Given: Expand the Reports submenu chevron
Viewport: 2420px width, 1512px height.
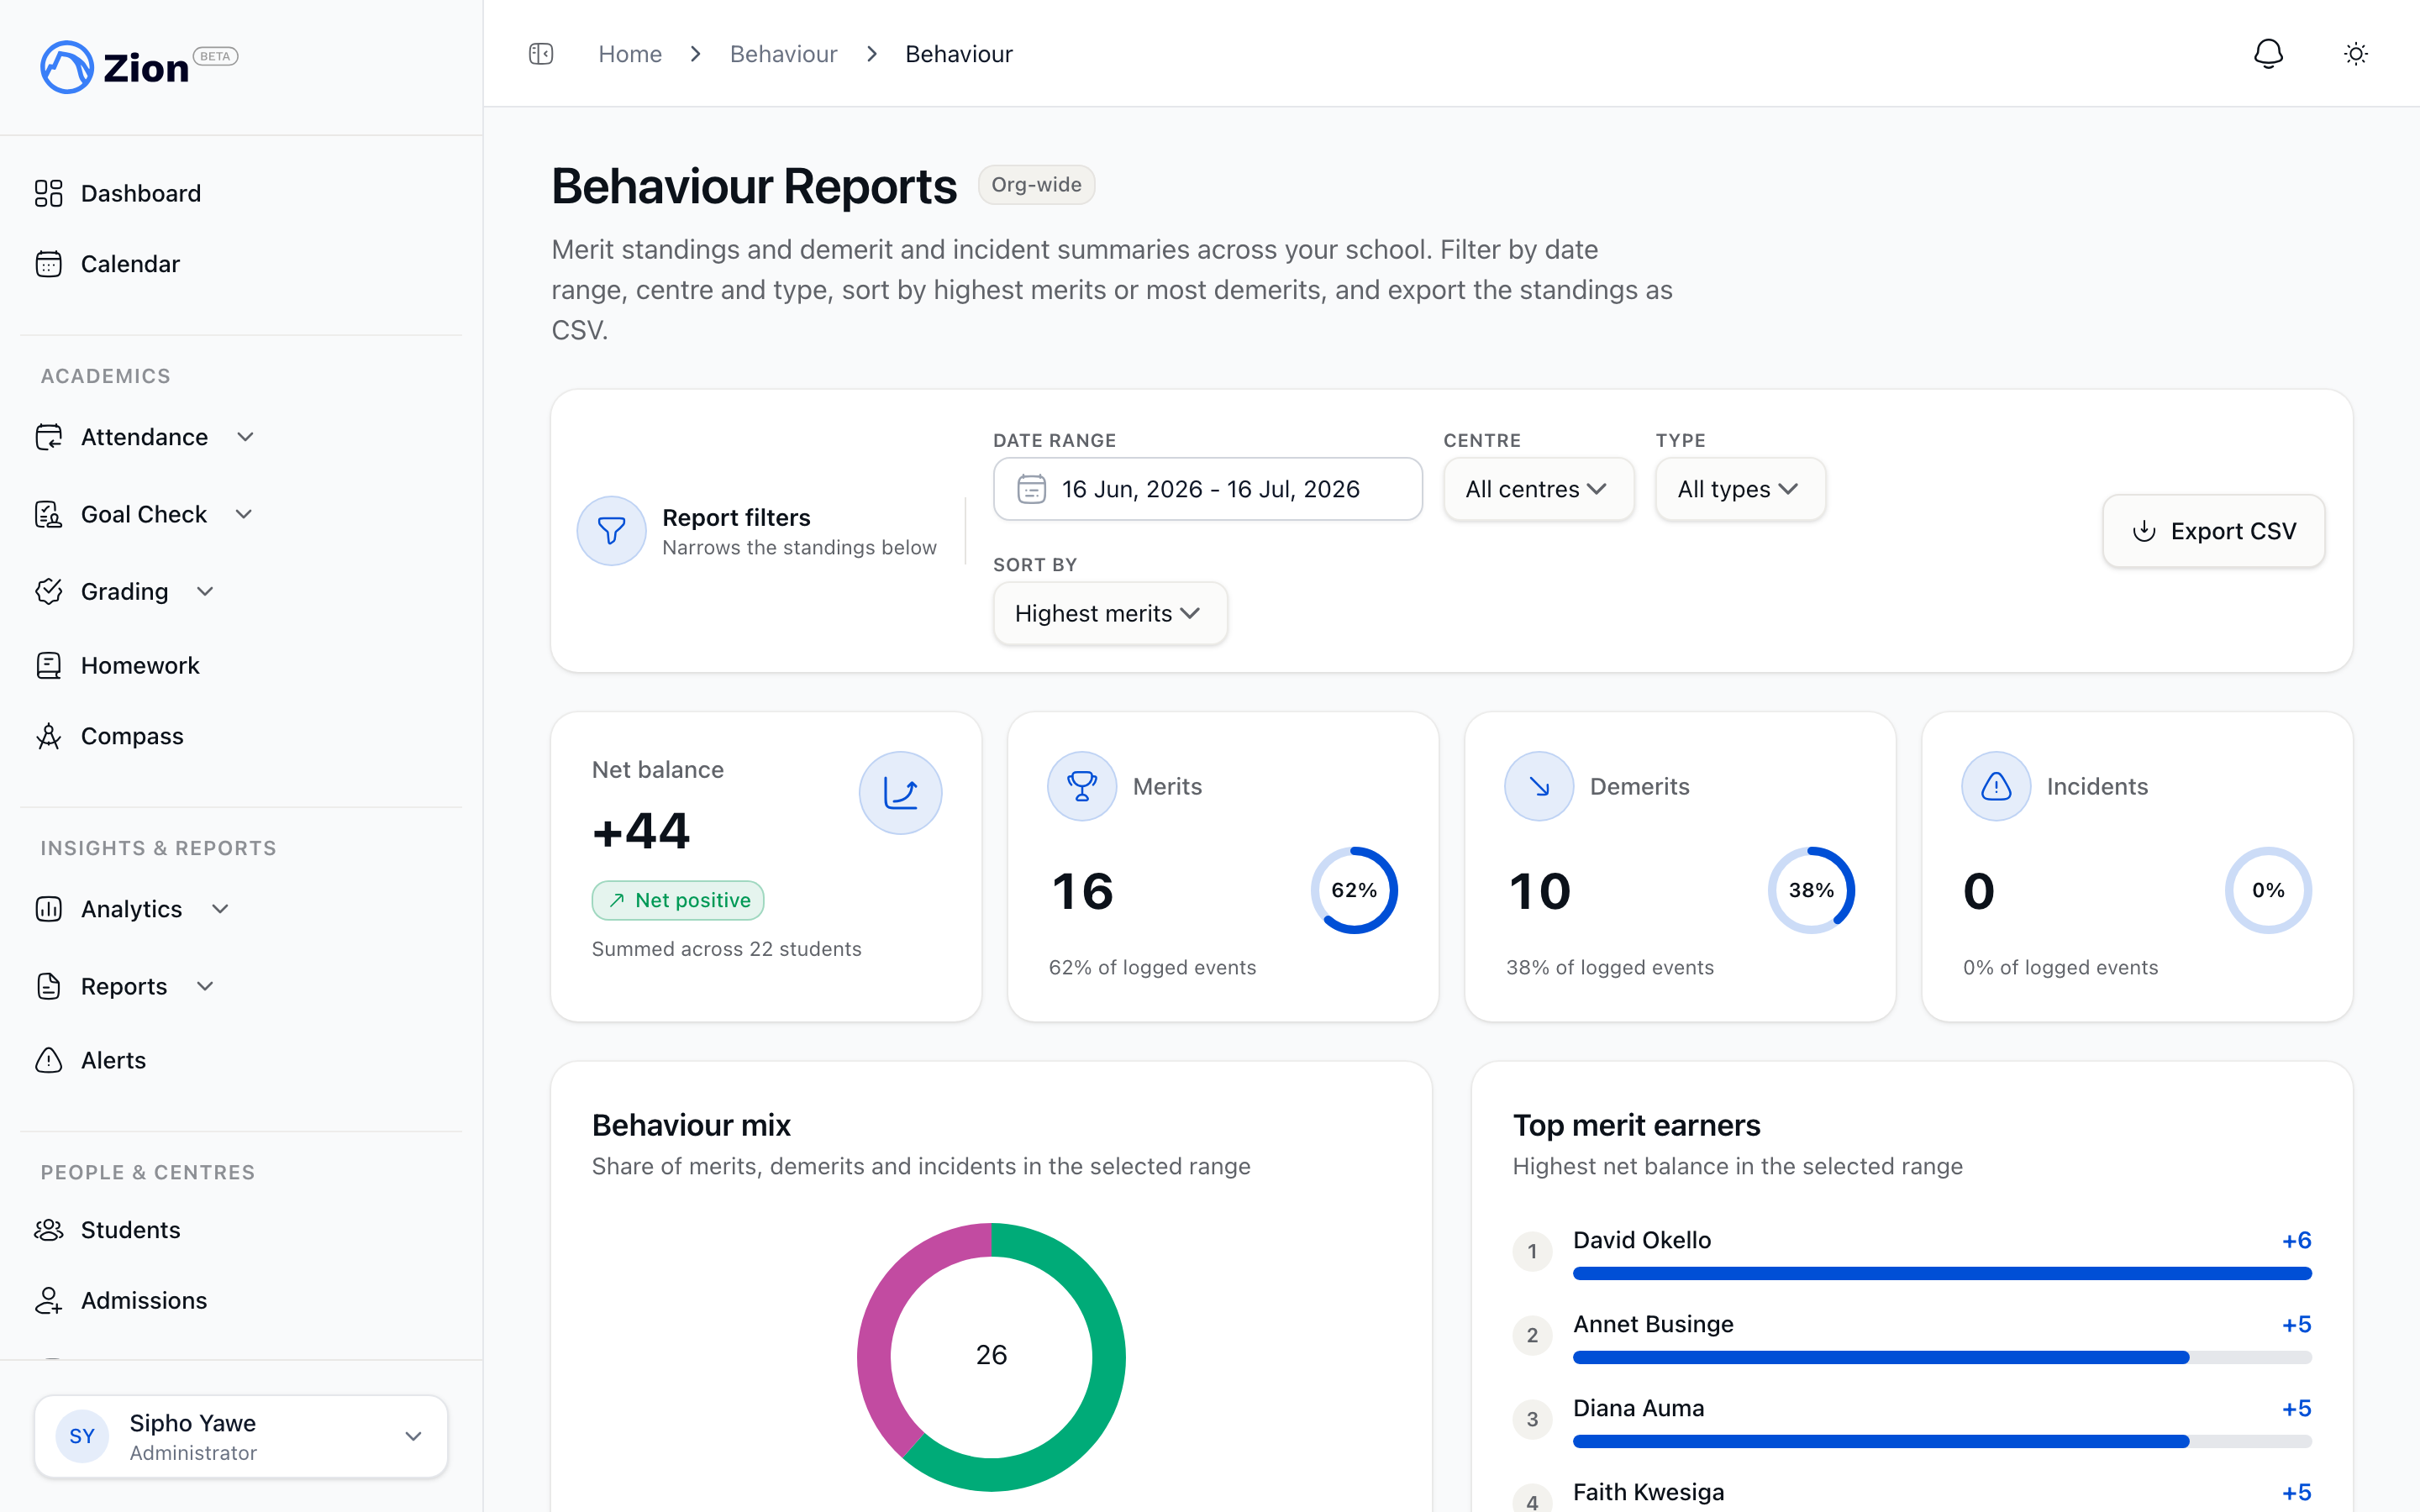Looking at the screenshot, I should tap(205, 986).
